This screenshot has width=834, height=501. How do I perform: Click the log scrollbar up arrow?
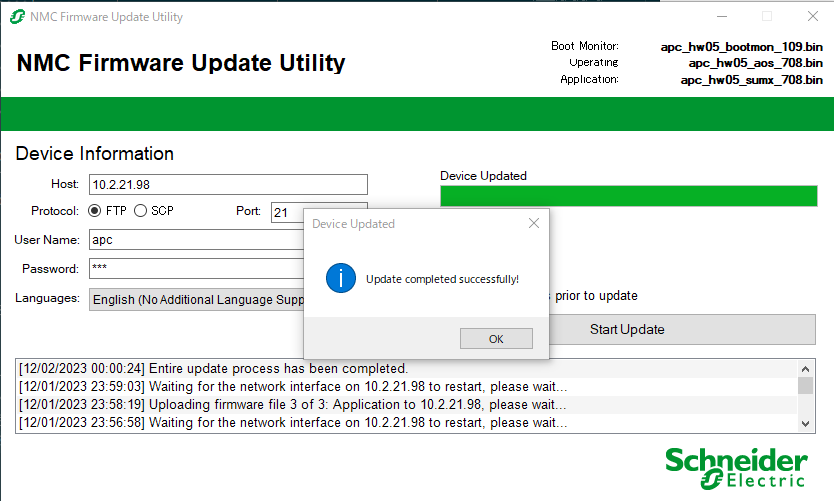805,369
